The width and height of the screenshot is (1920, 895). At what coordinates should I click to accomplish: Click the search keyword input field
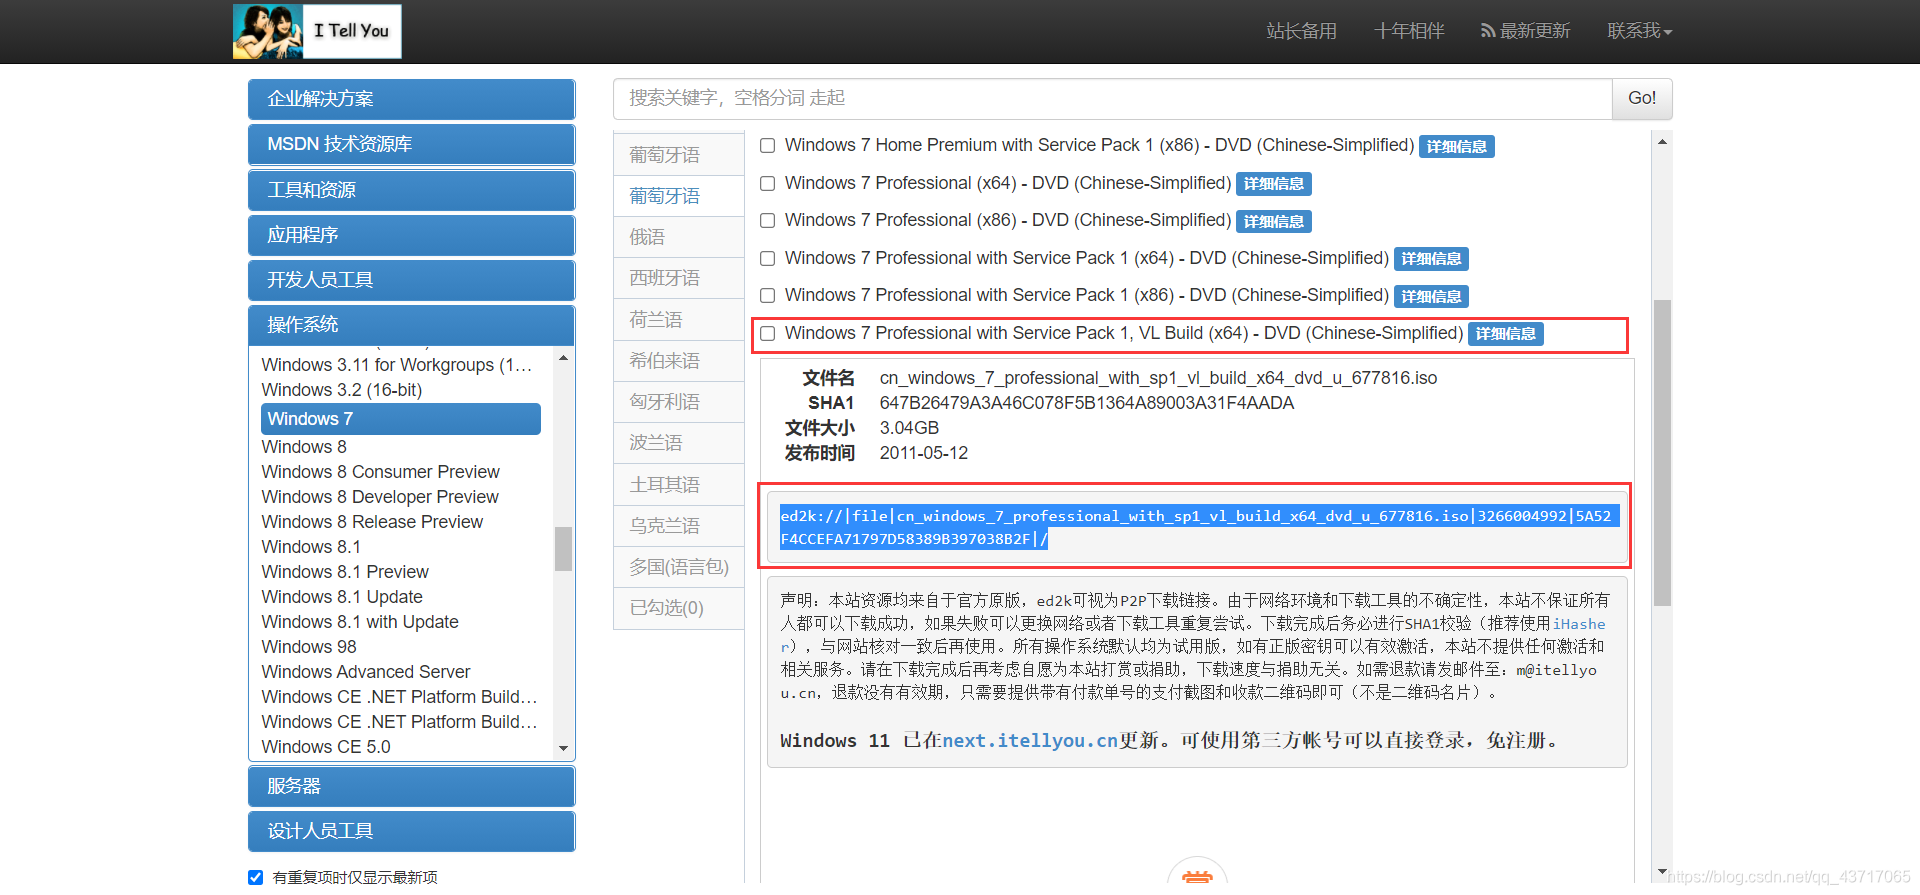[x=1112, y=98]
